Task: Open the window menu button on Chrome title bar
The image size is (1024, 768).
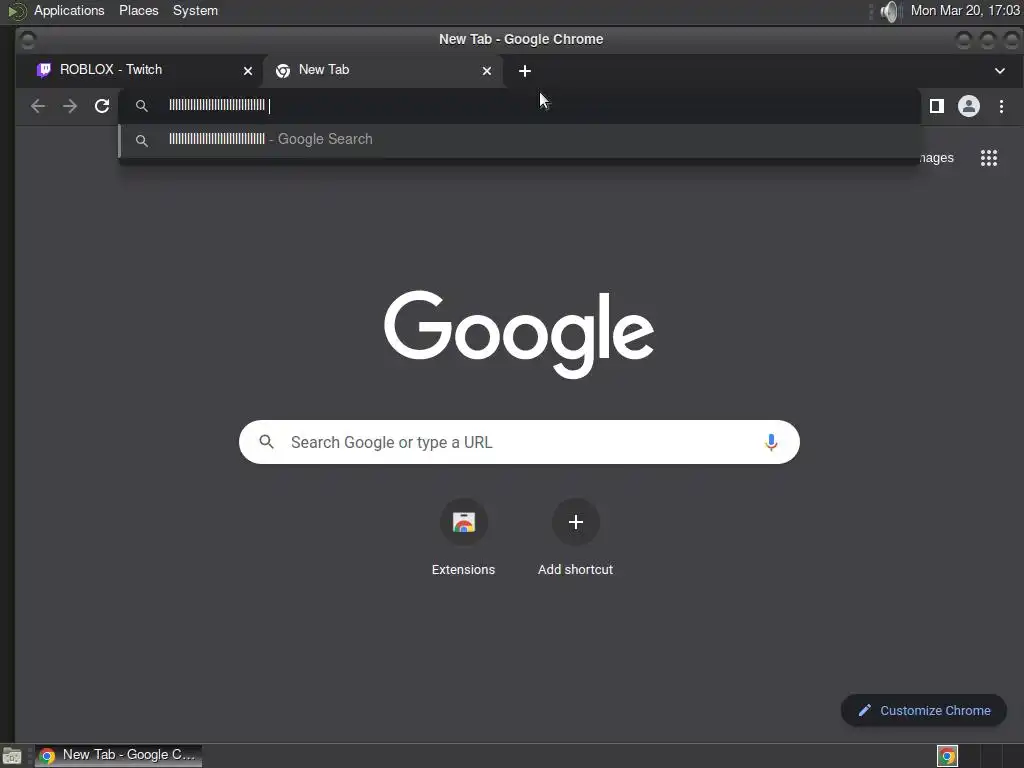Action: 27,40
